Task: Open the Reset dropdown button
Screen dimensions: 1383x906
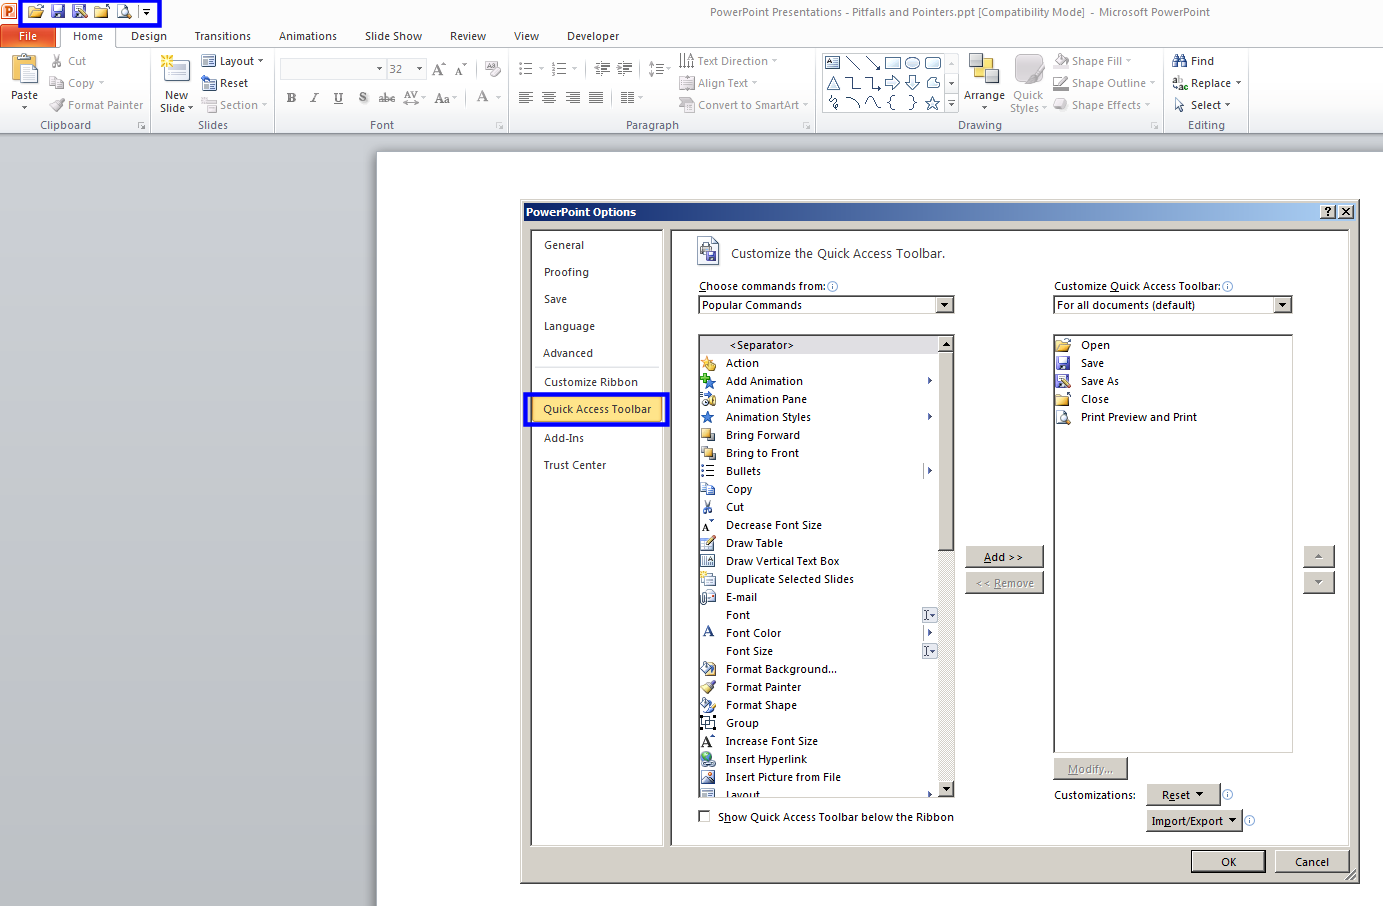Action: [1183, 795]
